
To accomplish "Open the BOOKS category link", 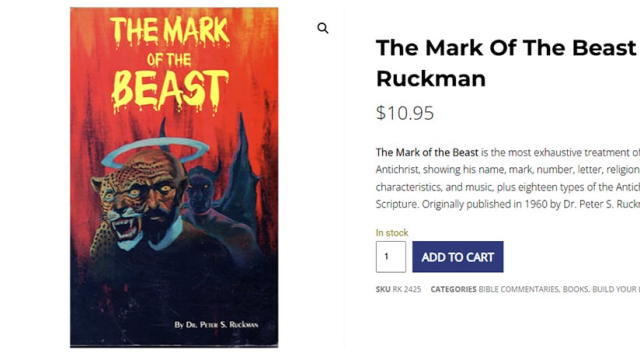I will 576,289.
